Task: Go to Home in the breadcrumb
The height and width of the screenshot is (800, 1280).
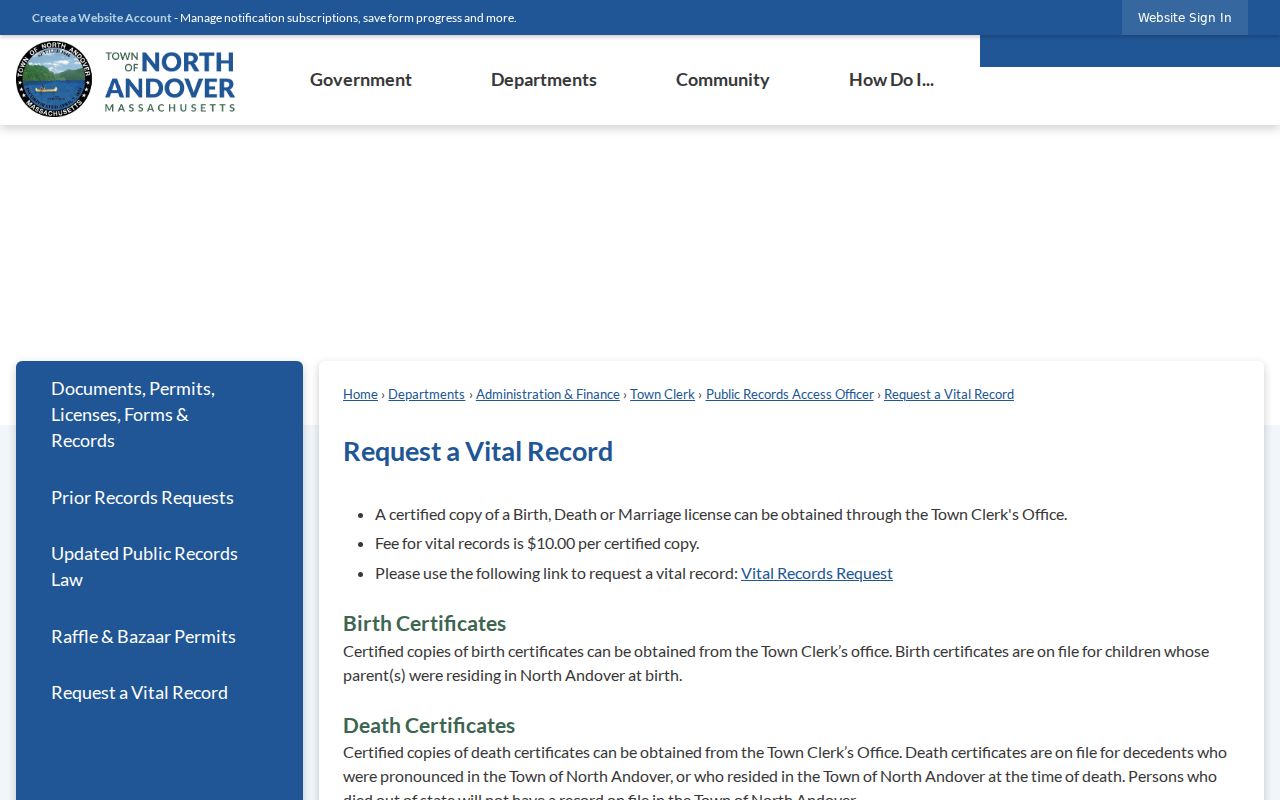Action: pyautogui.click(x=360, y=394)
